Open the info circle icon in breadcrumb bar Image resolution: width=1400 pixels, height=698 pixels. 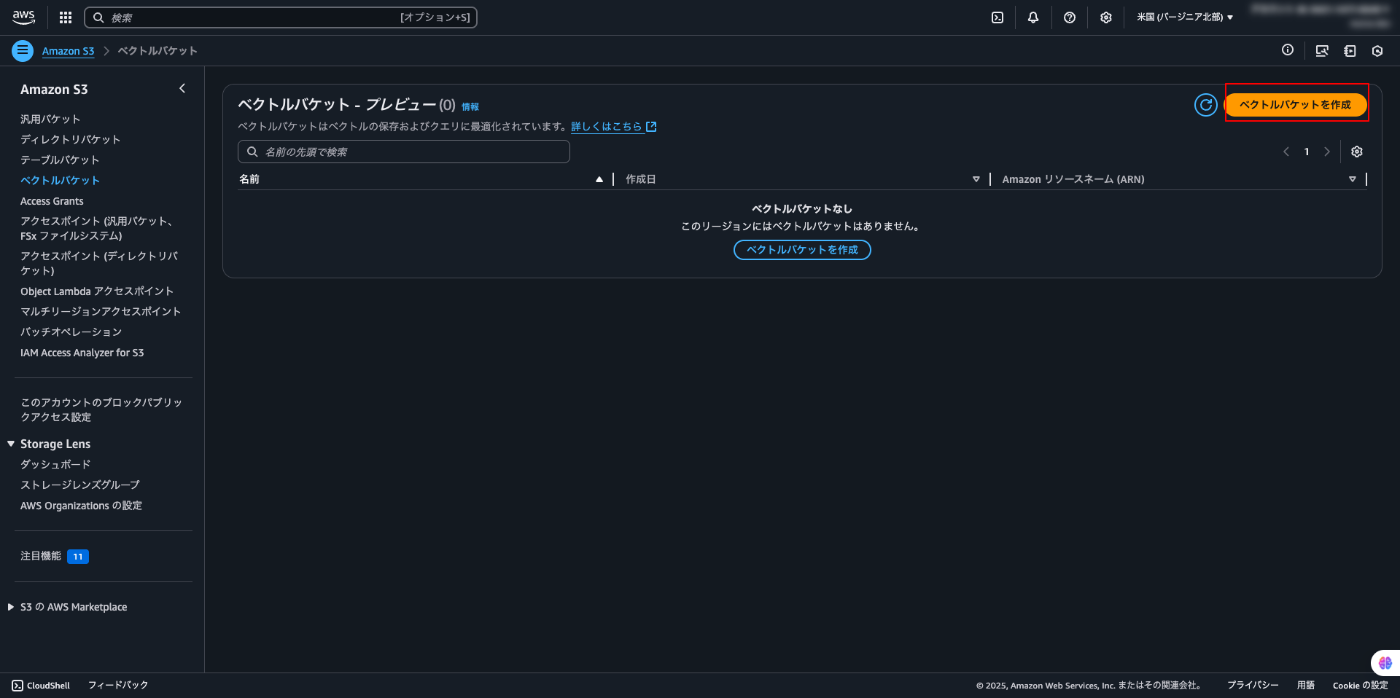[1288, 50]
